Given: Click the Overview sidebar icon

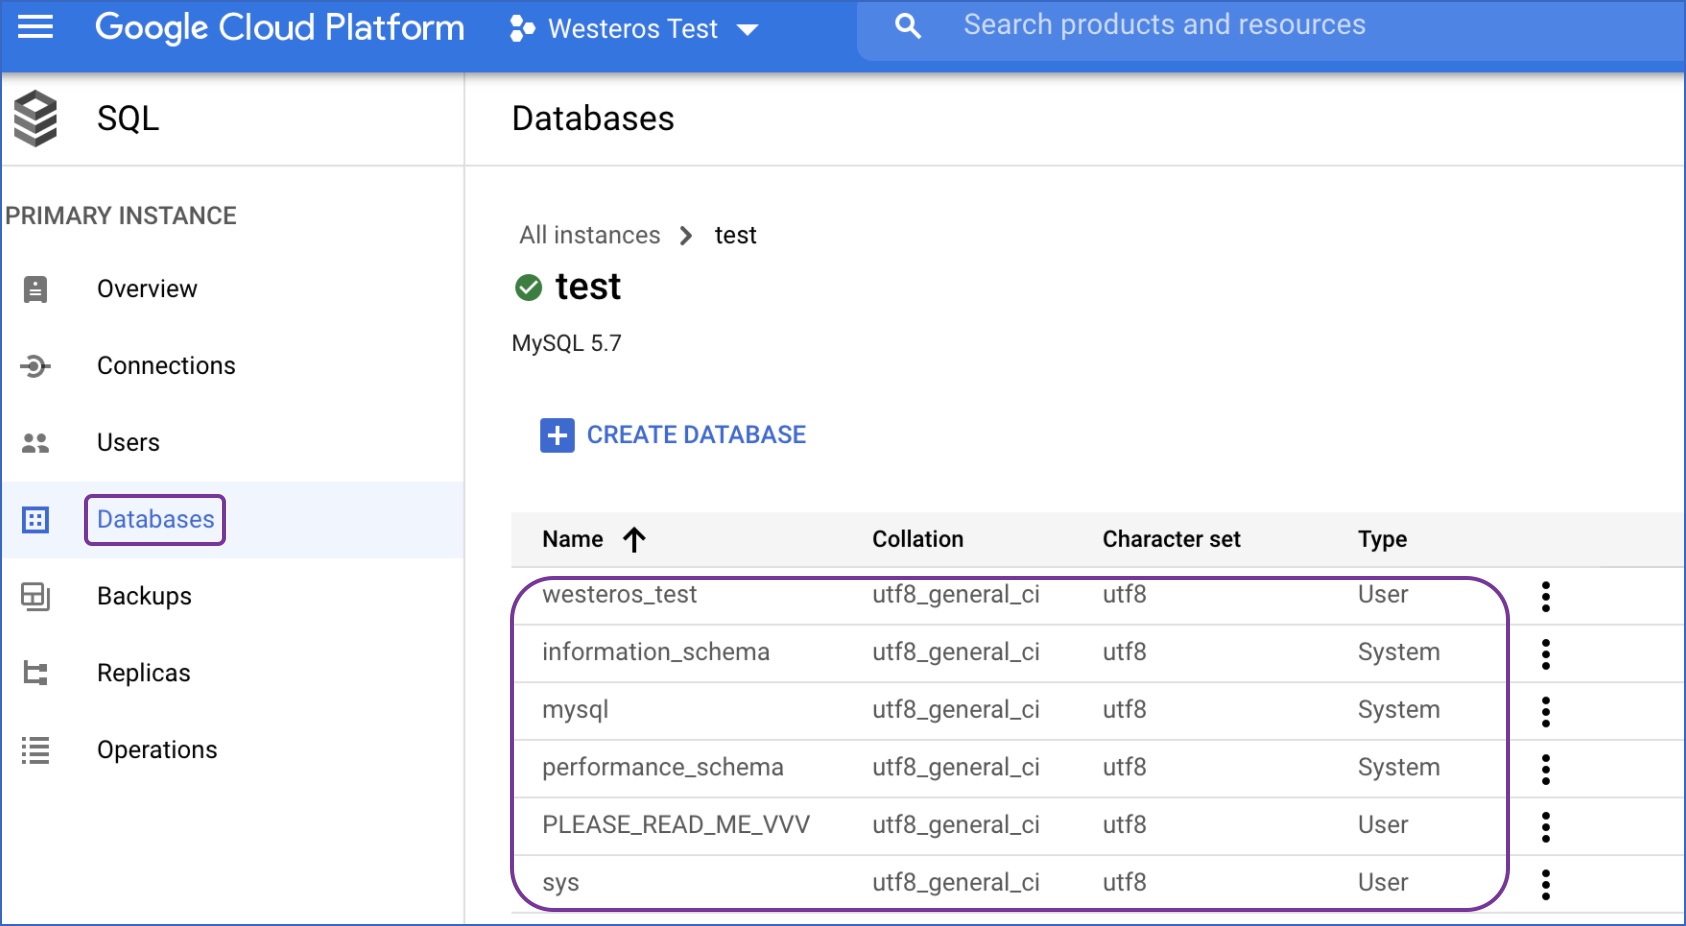Looking at the screenshot, I should coord(35,289).
